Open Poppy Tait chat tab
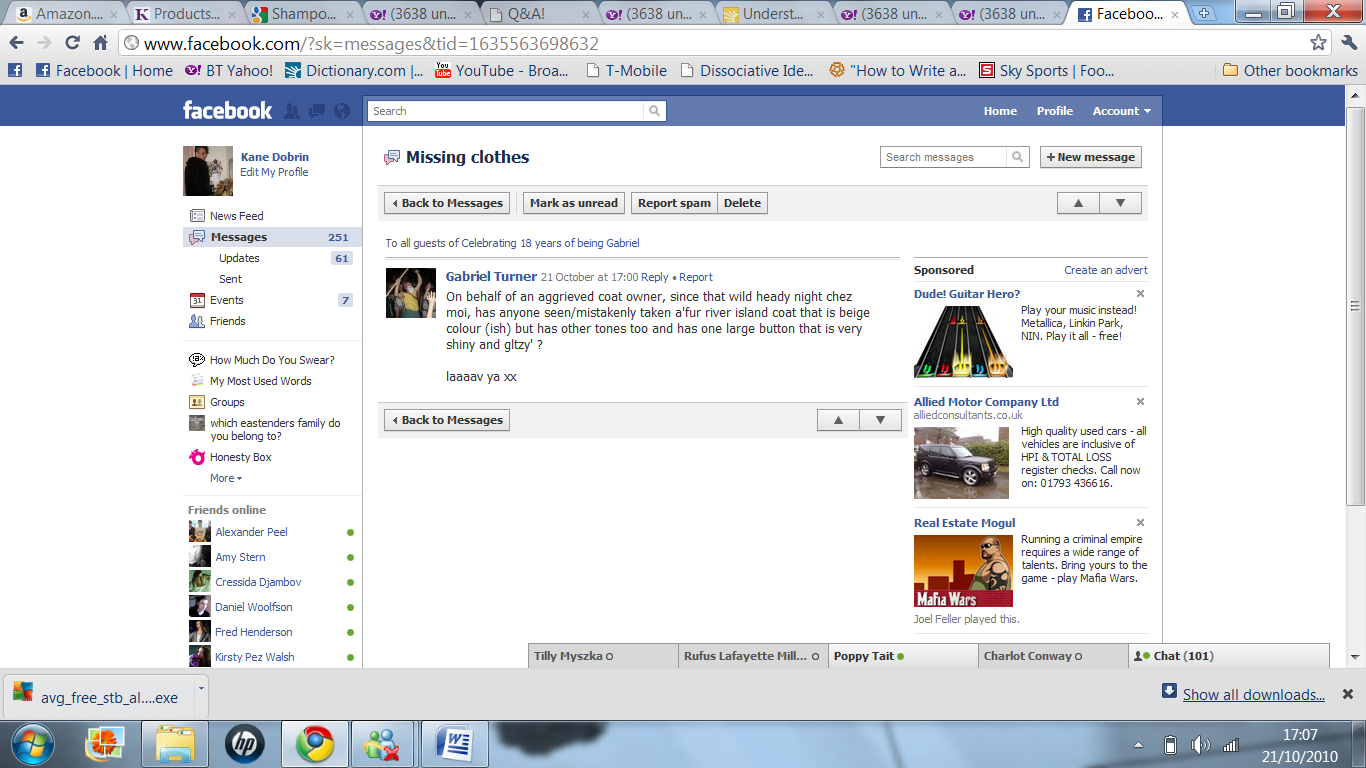 coord(903,656)
